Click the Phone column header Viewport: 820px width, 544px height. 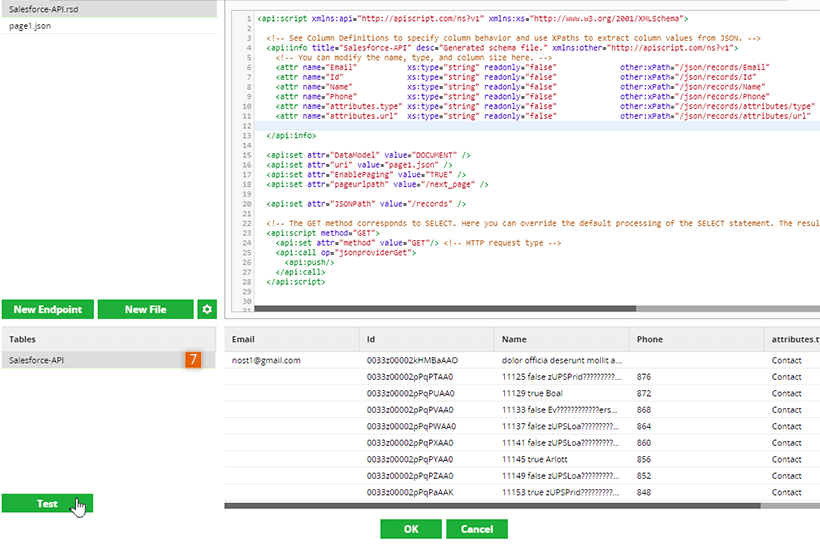tap(697, 339)
